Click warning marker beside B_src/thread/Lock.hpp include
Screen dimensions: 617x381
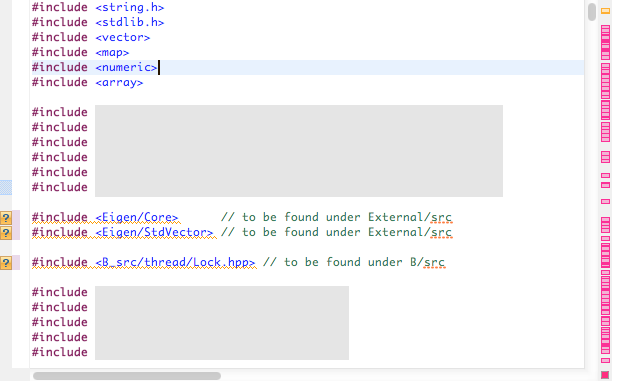[x=6, y=263]
